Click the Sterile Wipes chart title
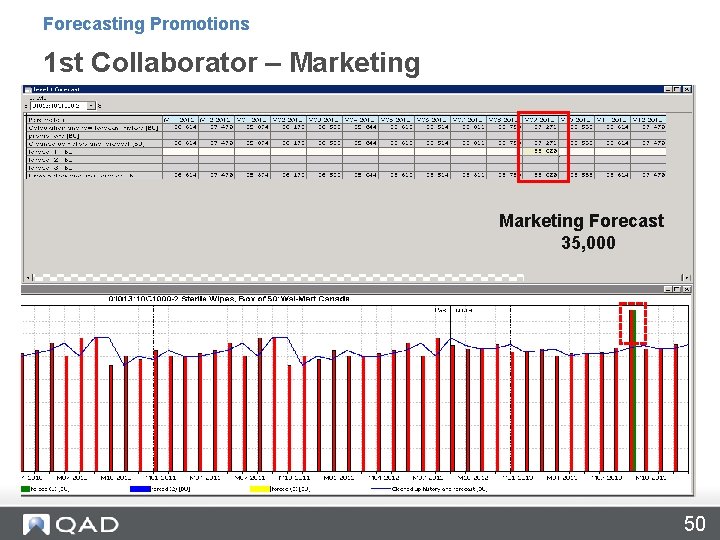 point(229,298)
